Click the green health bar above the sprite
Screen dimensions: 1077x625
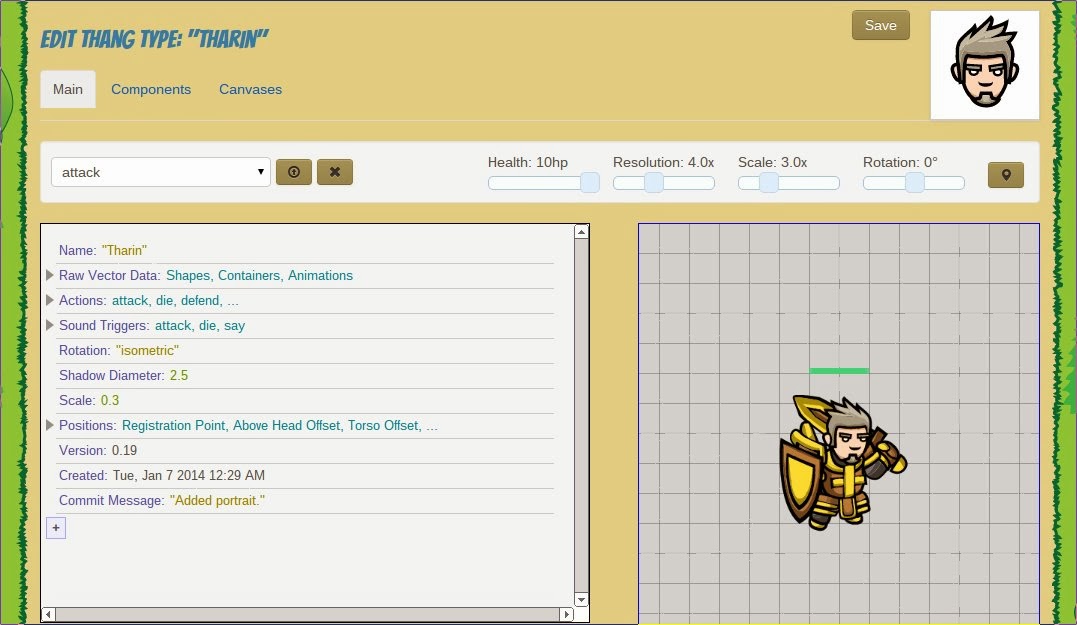tap(839, 371)
